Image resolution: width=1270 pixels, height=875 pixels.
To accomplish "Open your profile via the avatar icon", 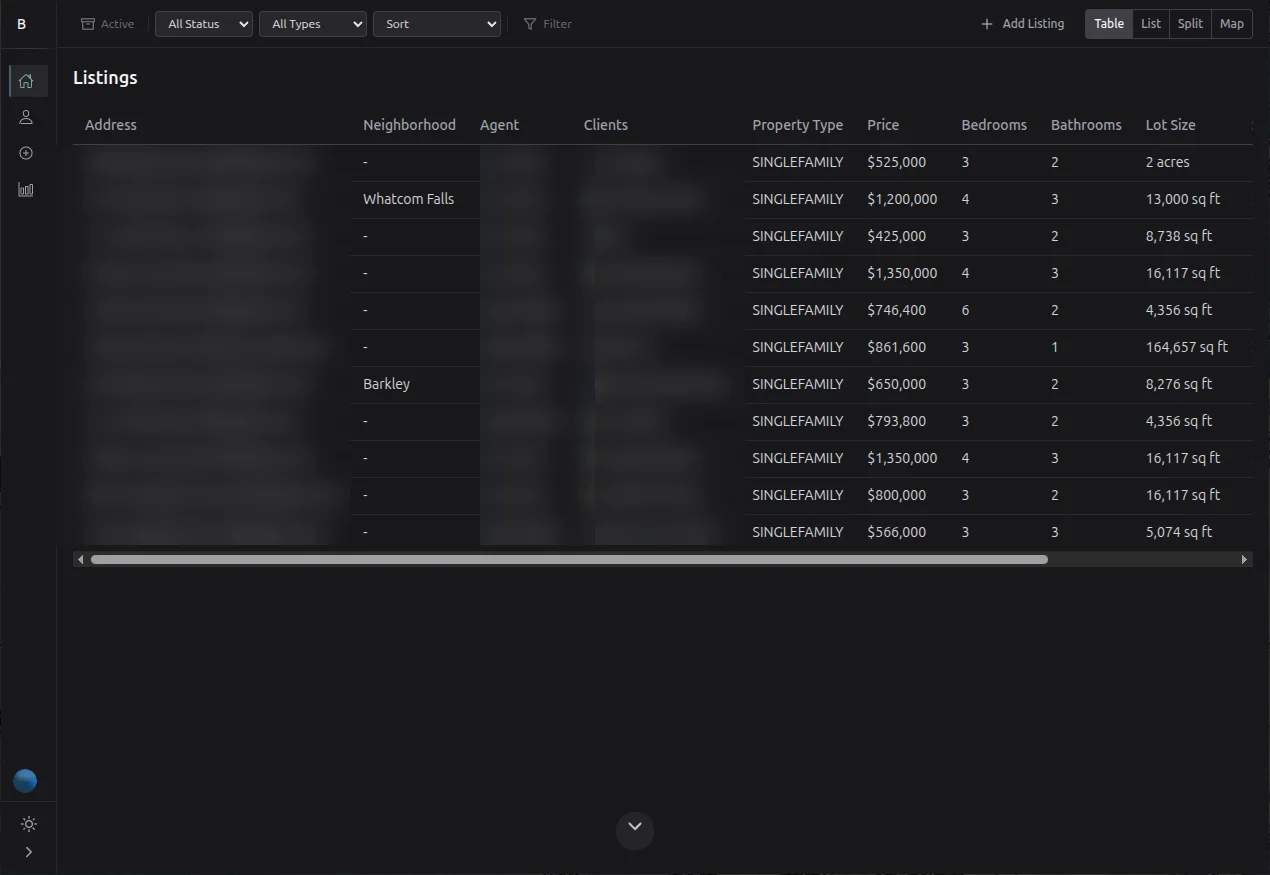I will tap(25, 781).
